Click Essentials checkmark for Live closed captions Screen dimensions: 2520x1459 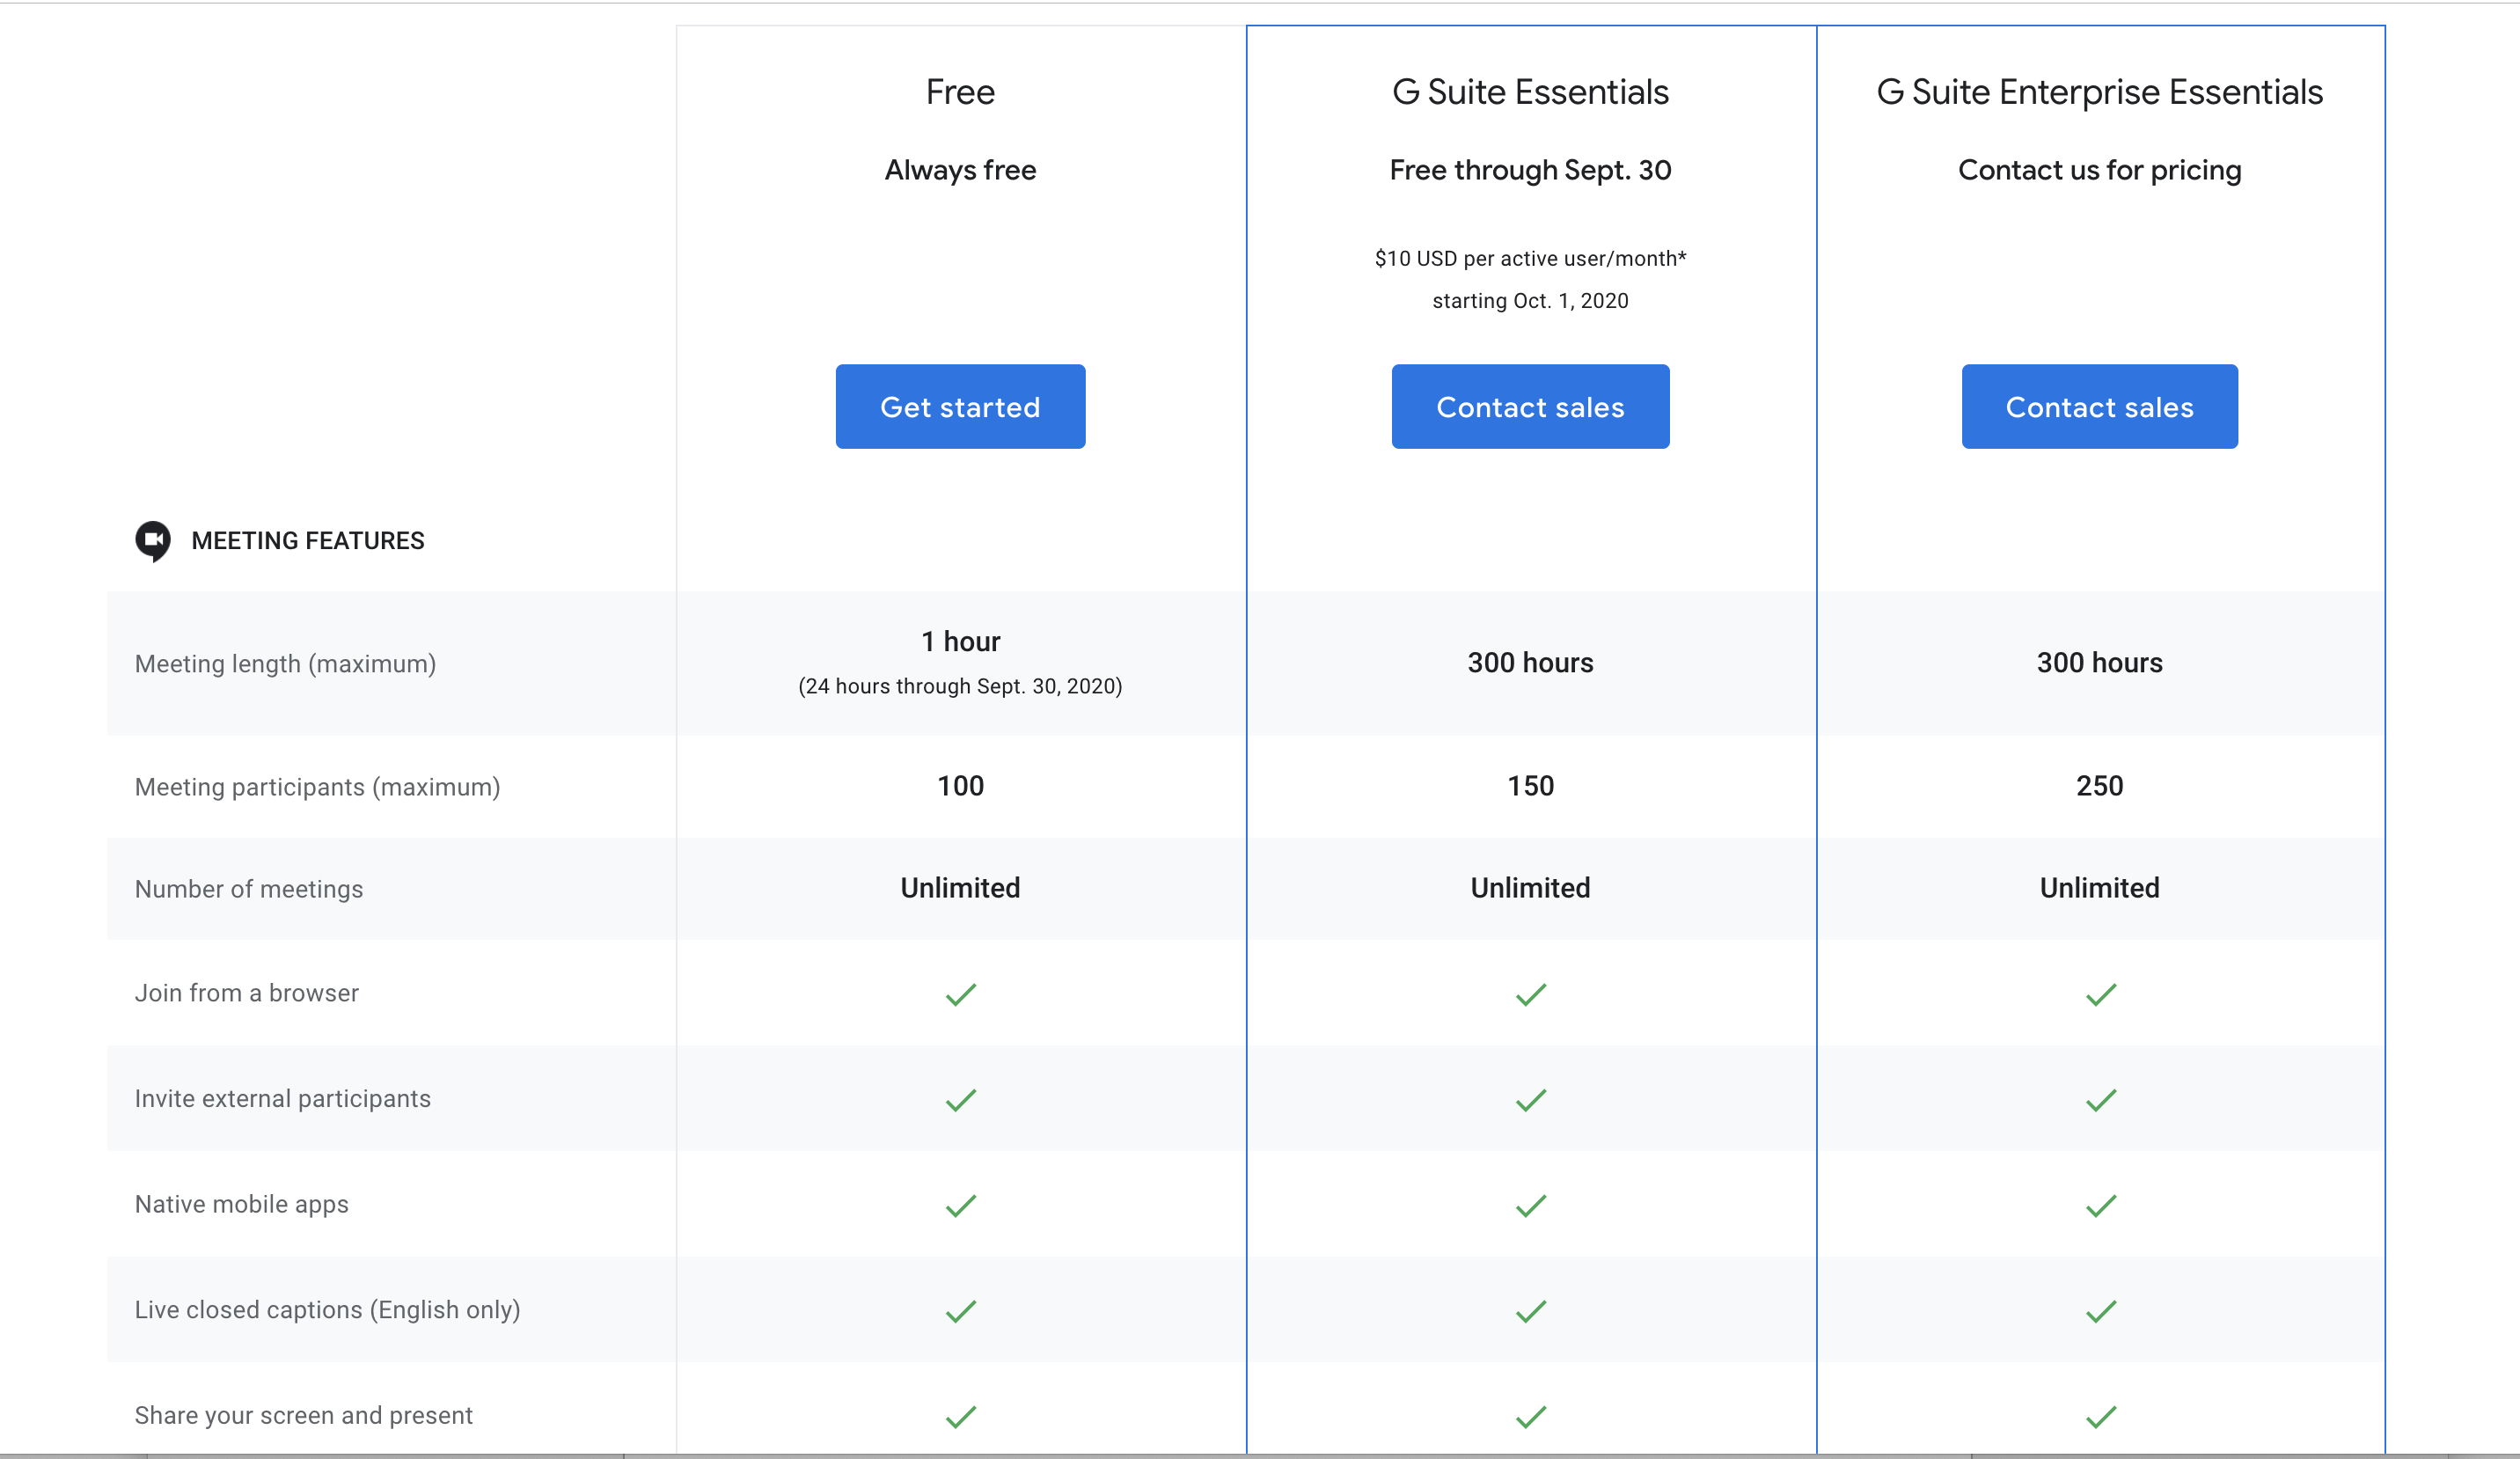point(1530,1311)
